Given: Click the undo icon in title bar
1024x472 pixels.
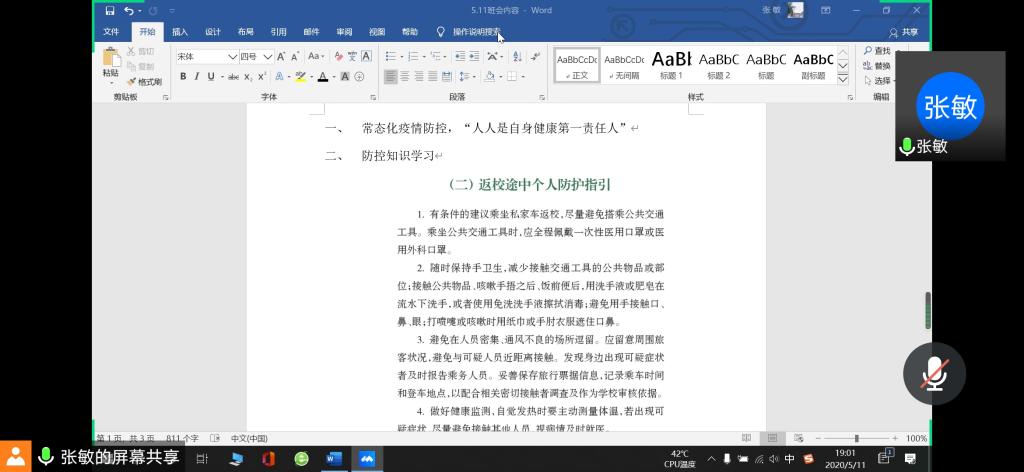Looking at the screenshot, I should [129, 10].
